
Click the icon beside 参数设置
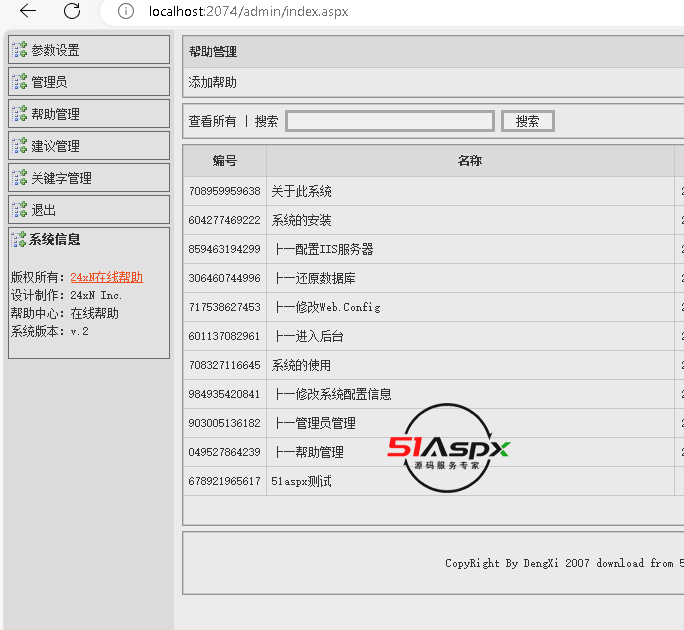tap(19, 50)
